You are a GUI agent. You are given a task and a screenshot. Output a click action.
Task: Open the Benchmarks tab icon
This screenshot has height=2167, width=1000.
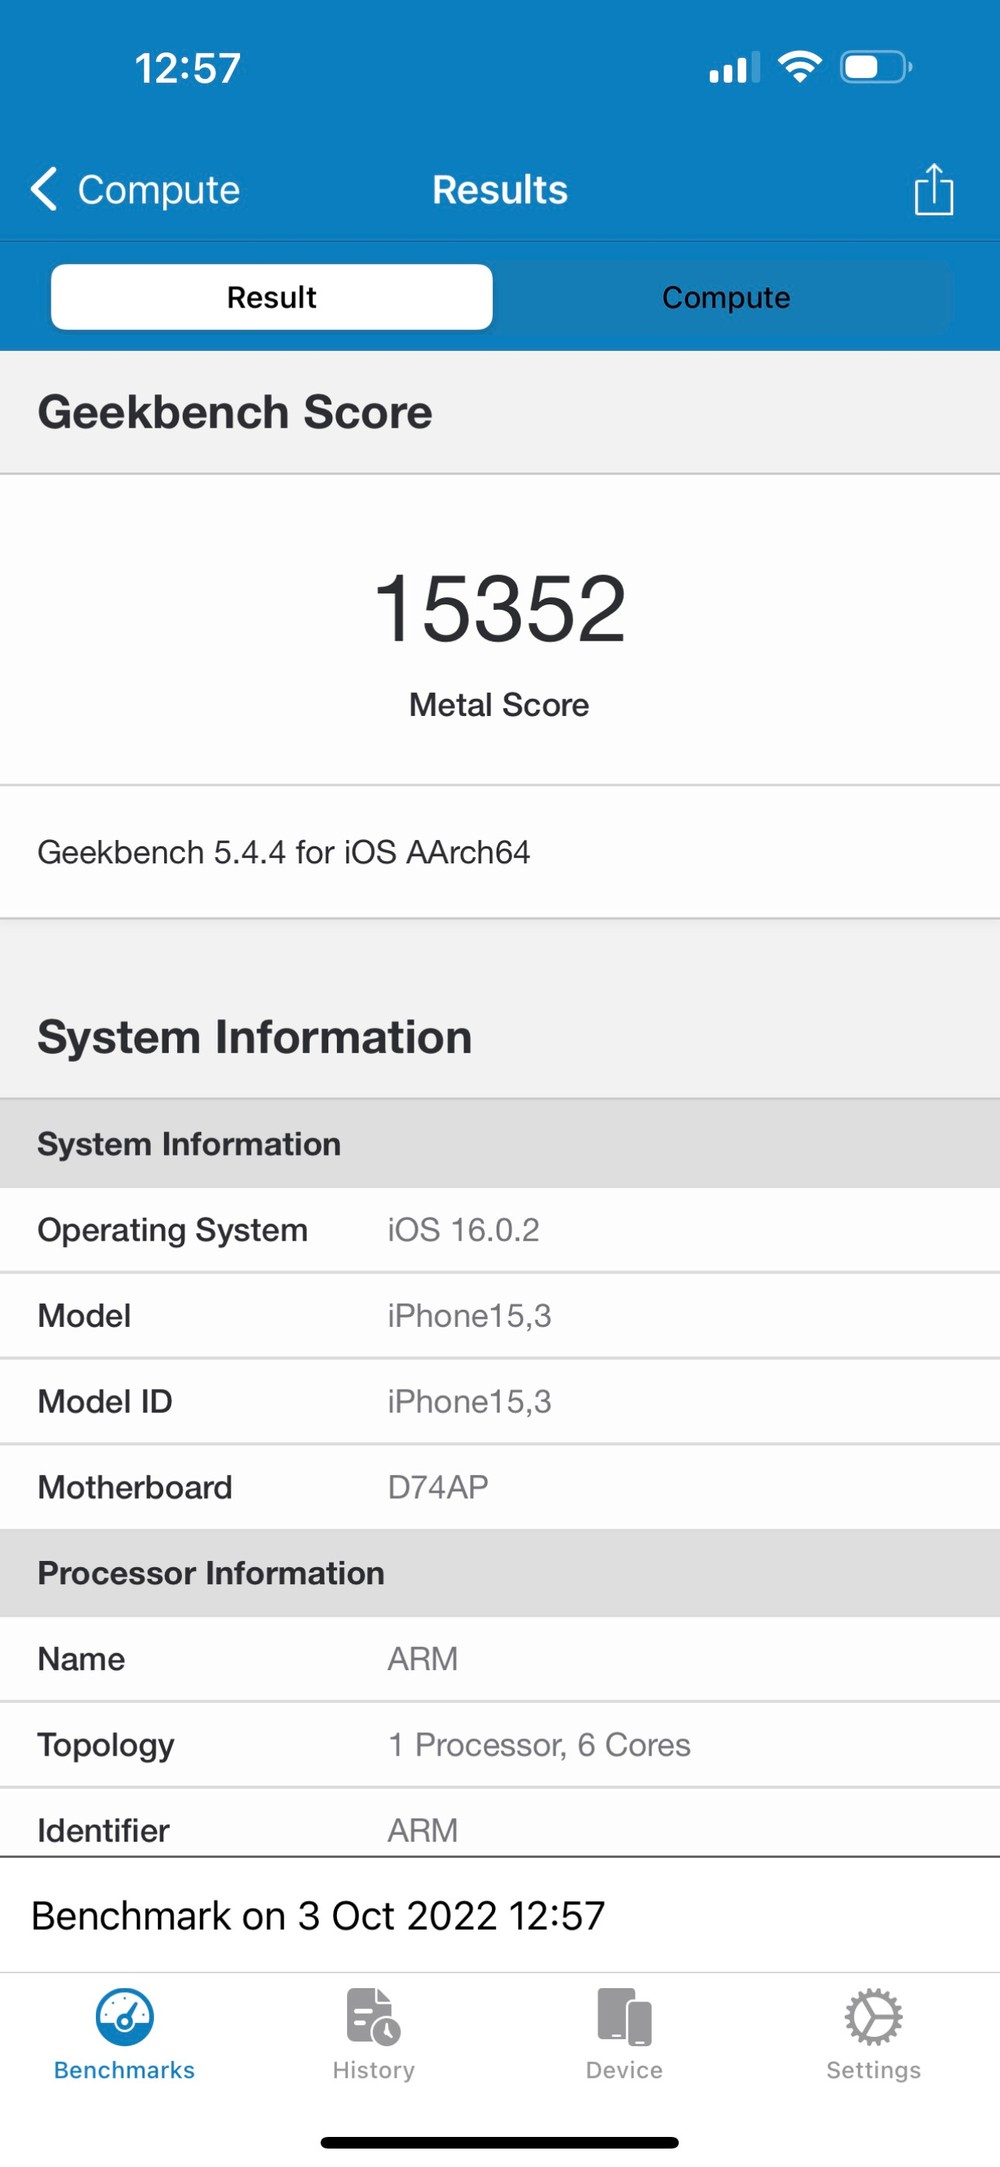(x=124, y=2016)
